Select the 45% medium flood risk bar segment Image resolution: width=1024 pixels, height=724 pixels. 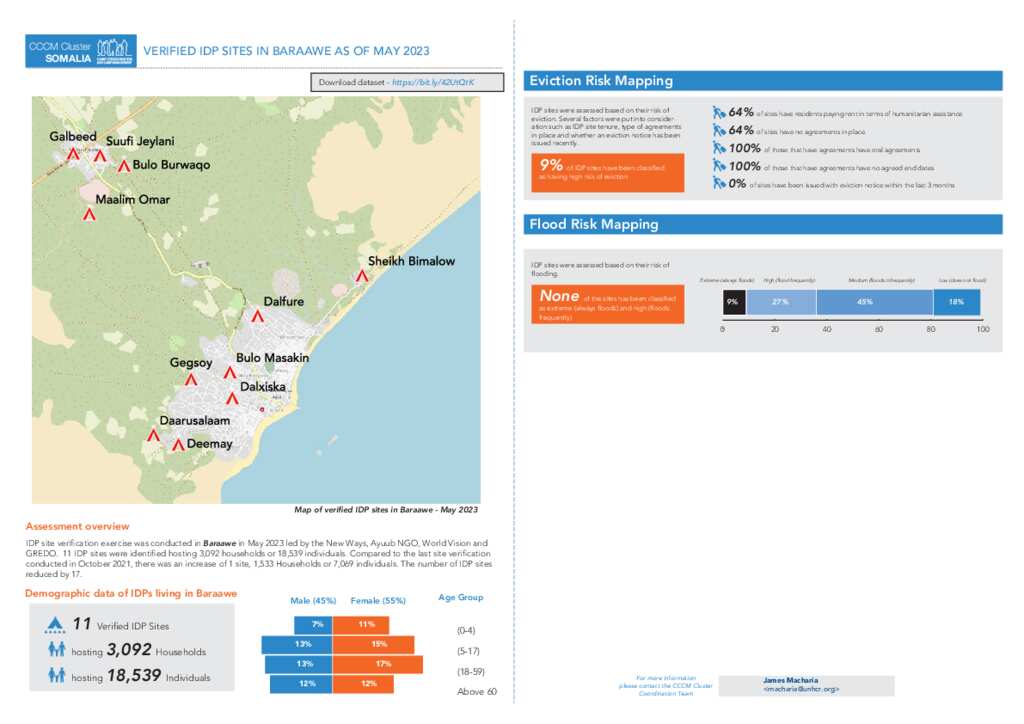(873, 301)
